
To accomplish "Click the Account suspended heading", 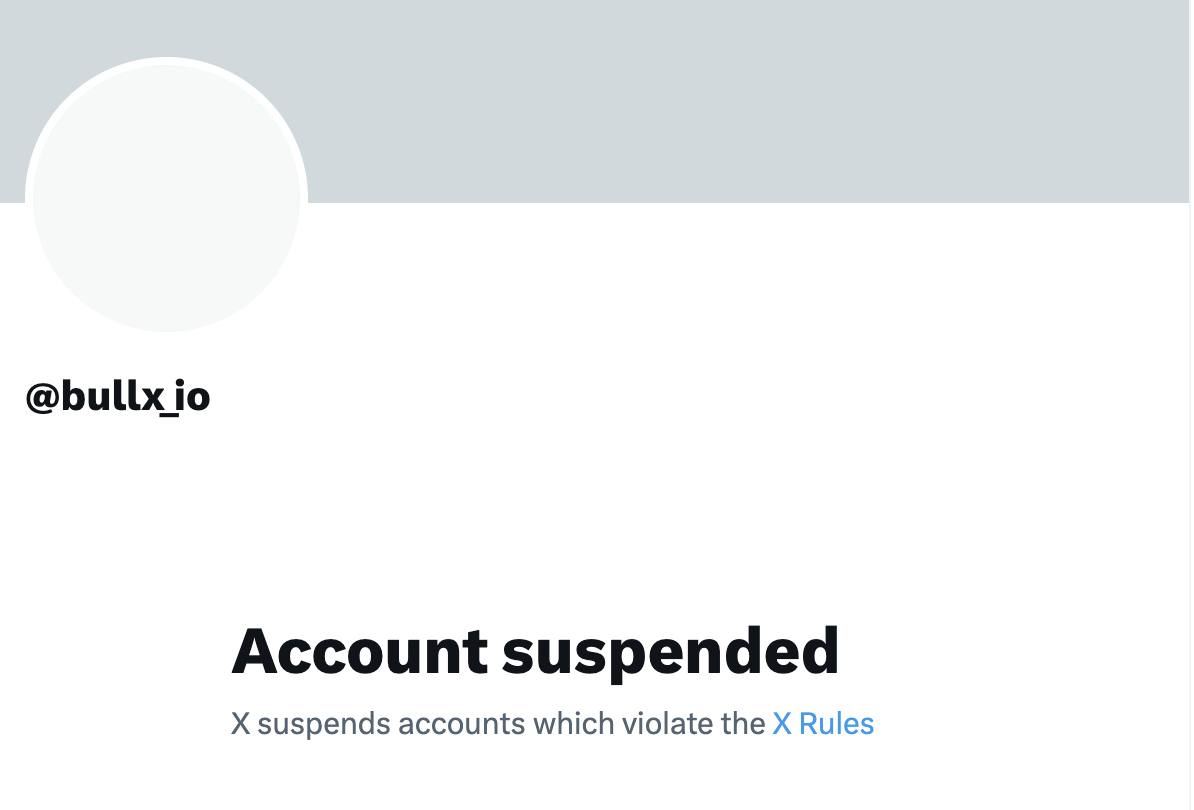I will (x=535, y=650).
